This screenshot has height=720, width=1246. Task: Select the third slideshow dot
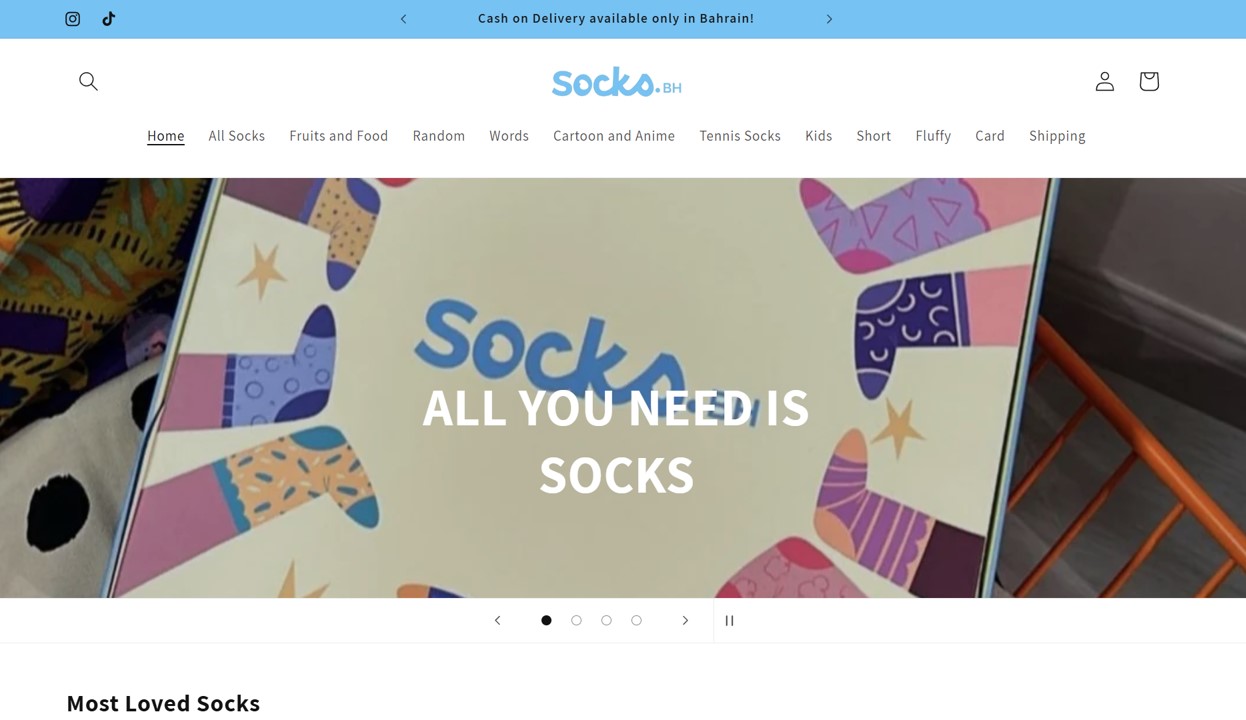pos(606,620)
